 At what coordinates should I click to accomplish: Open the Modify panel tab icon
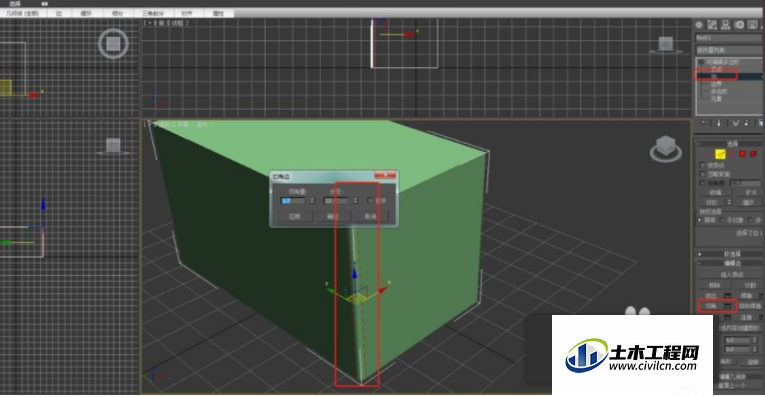[x=712, y=24]
